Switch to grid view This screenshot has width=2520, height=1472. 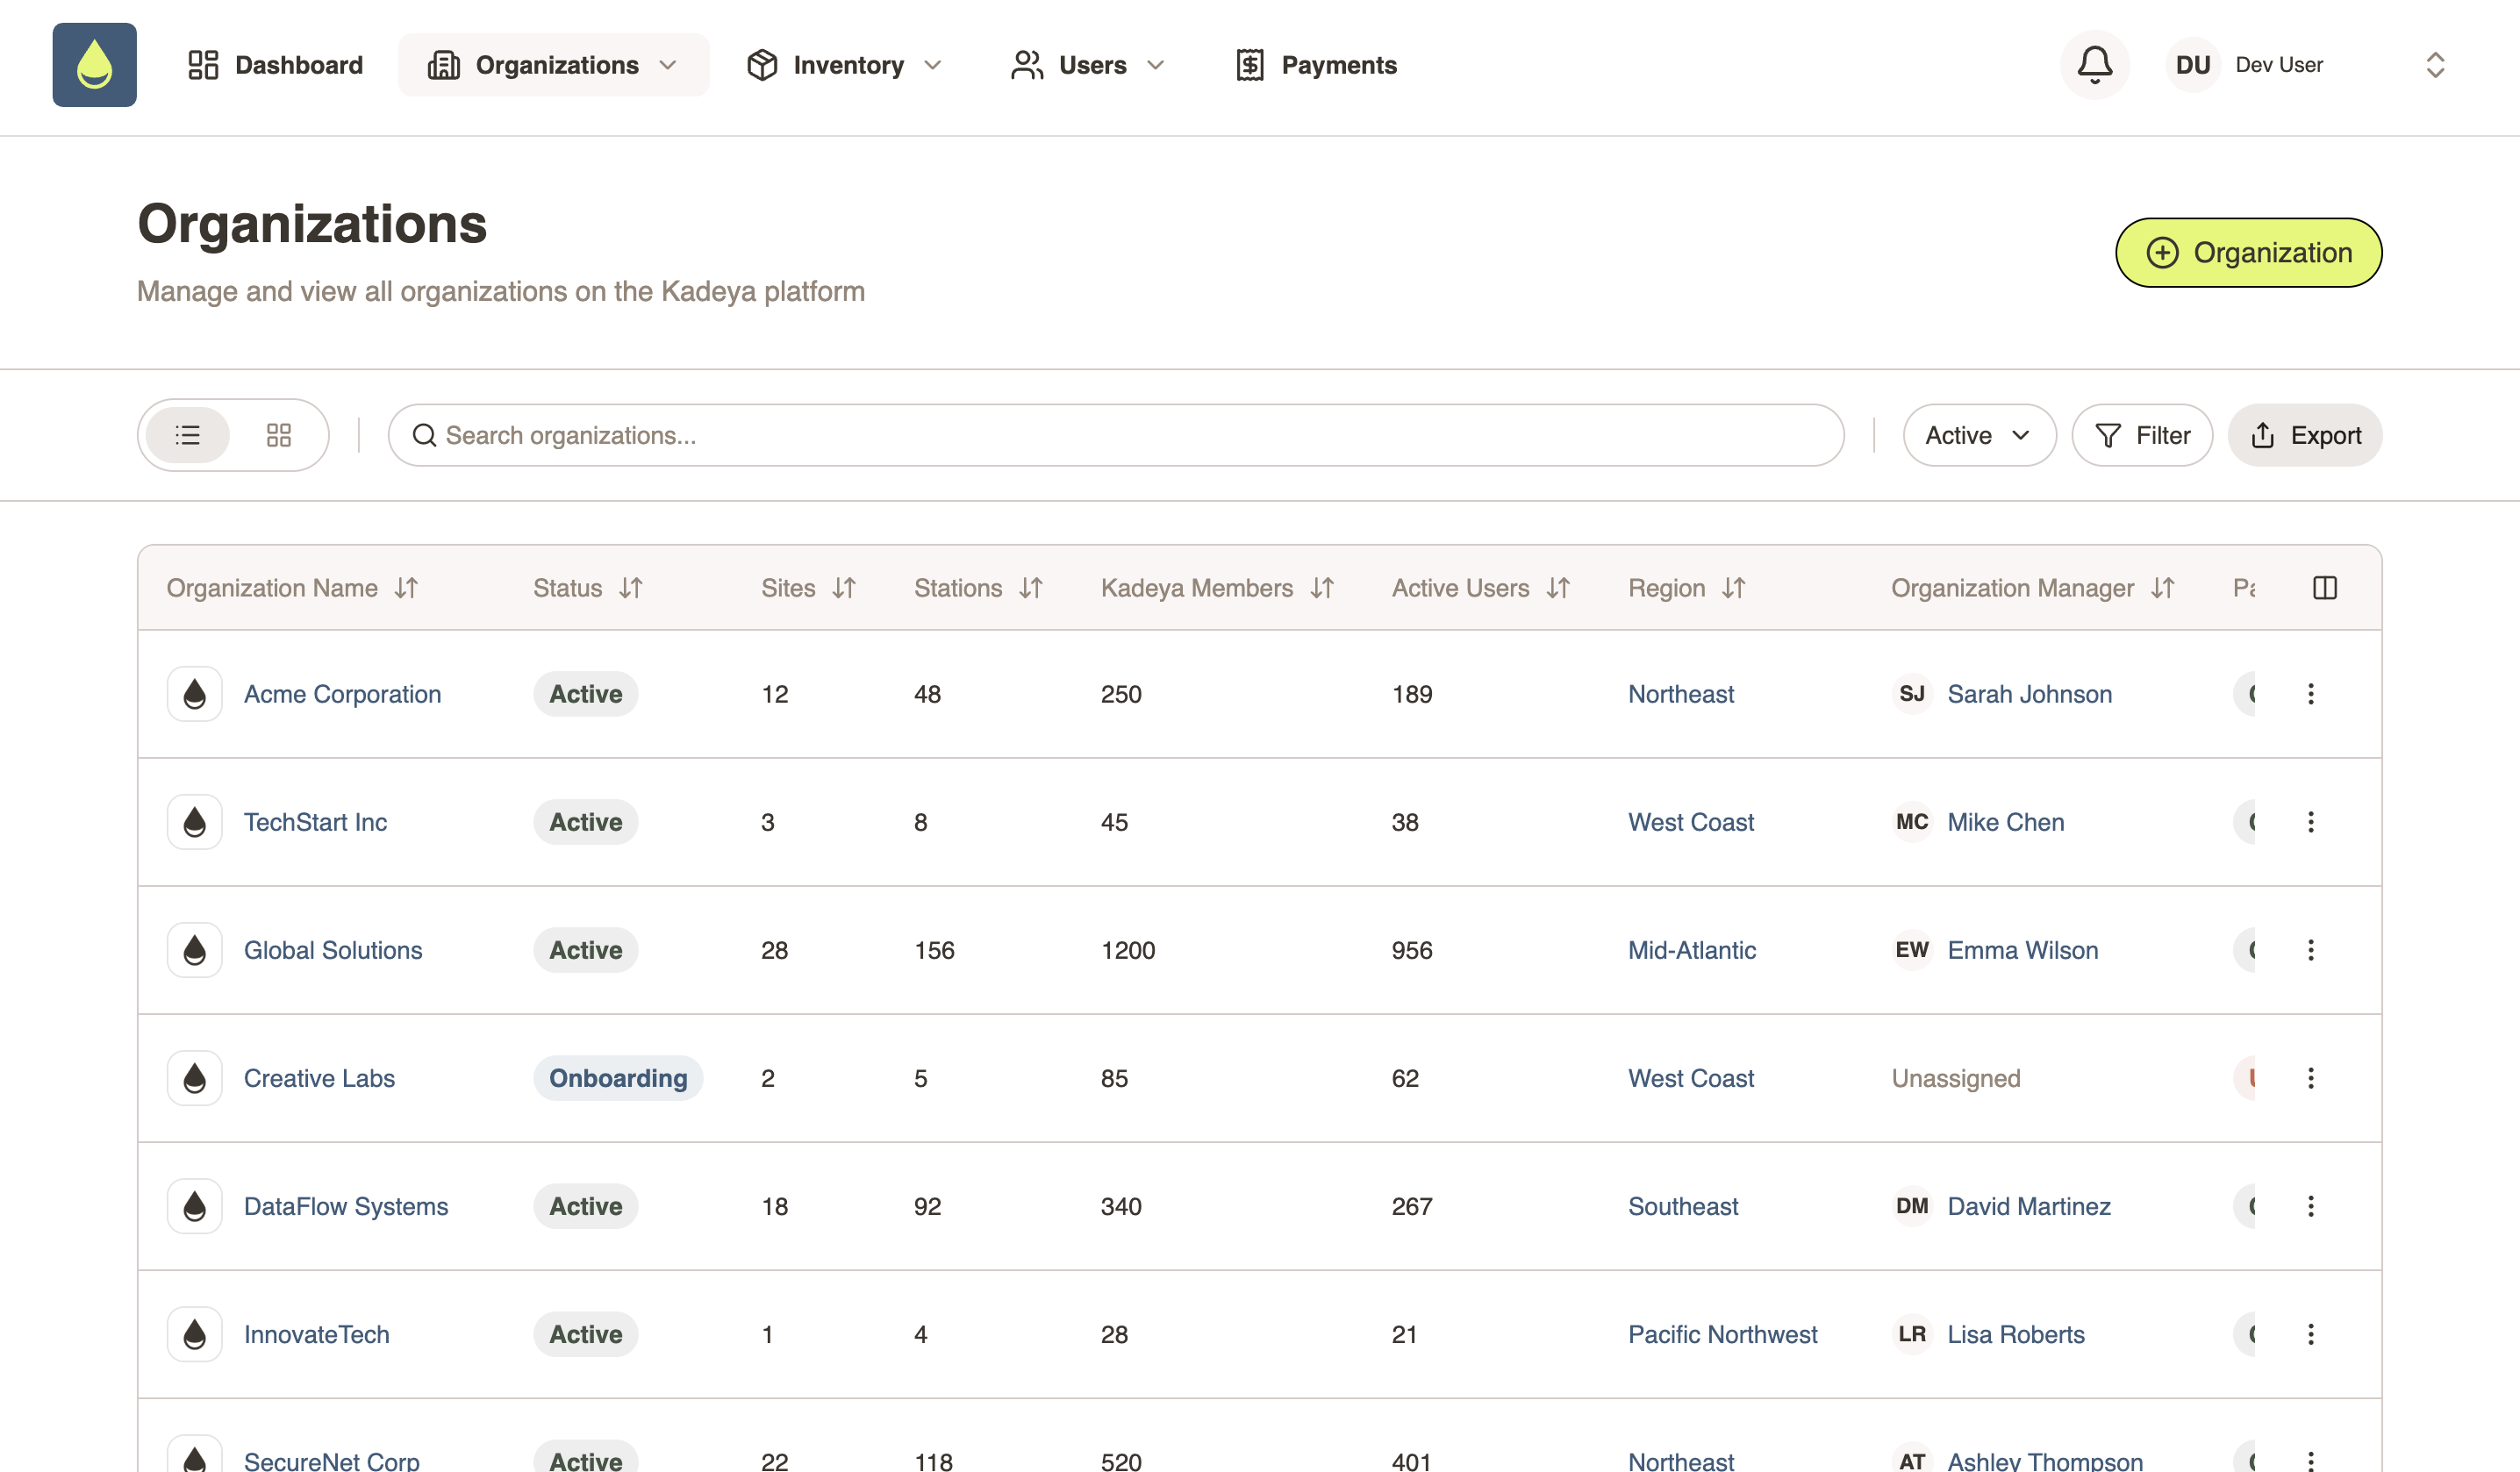[x=279, y=435]
